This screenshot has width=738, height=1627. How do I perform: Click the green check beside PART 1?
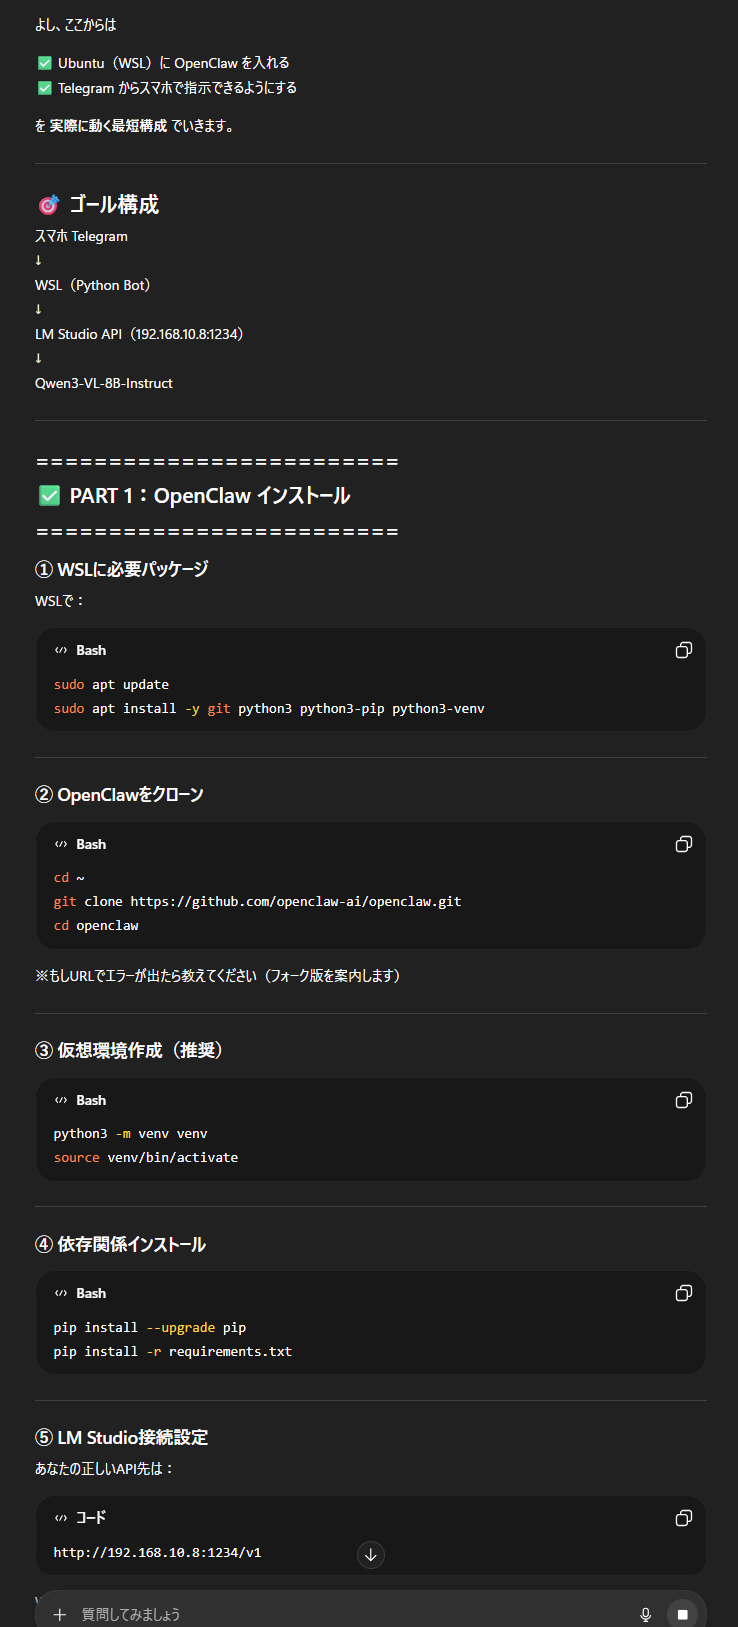49,496
